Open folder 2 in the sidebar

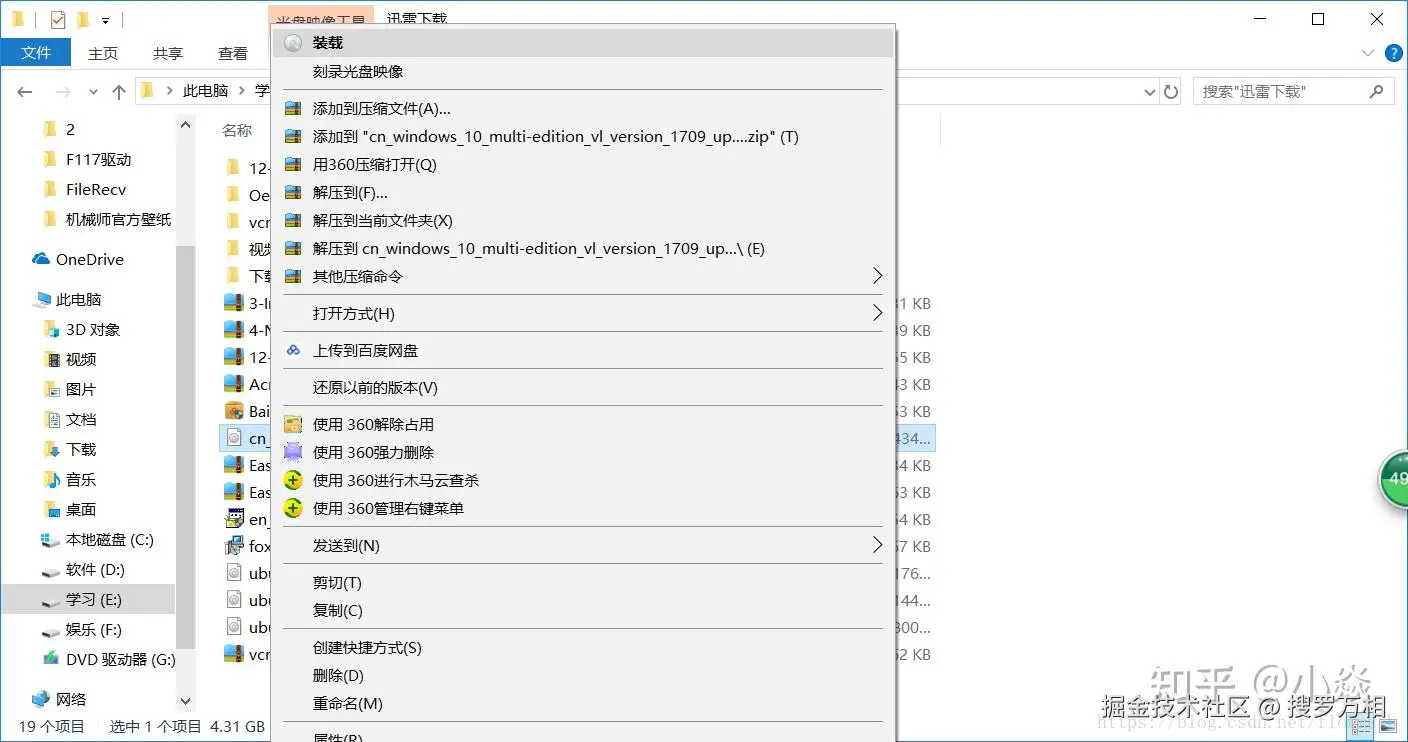point(70,130)
